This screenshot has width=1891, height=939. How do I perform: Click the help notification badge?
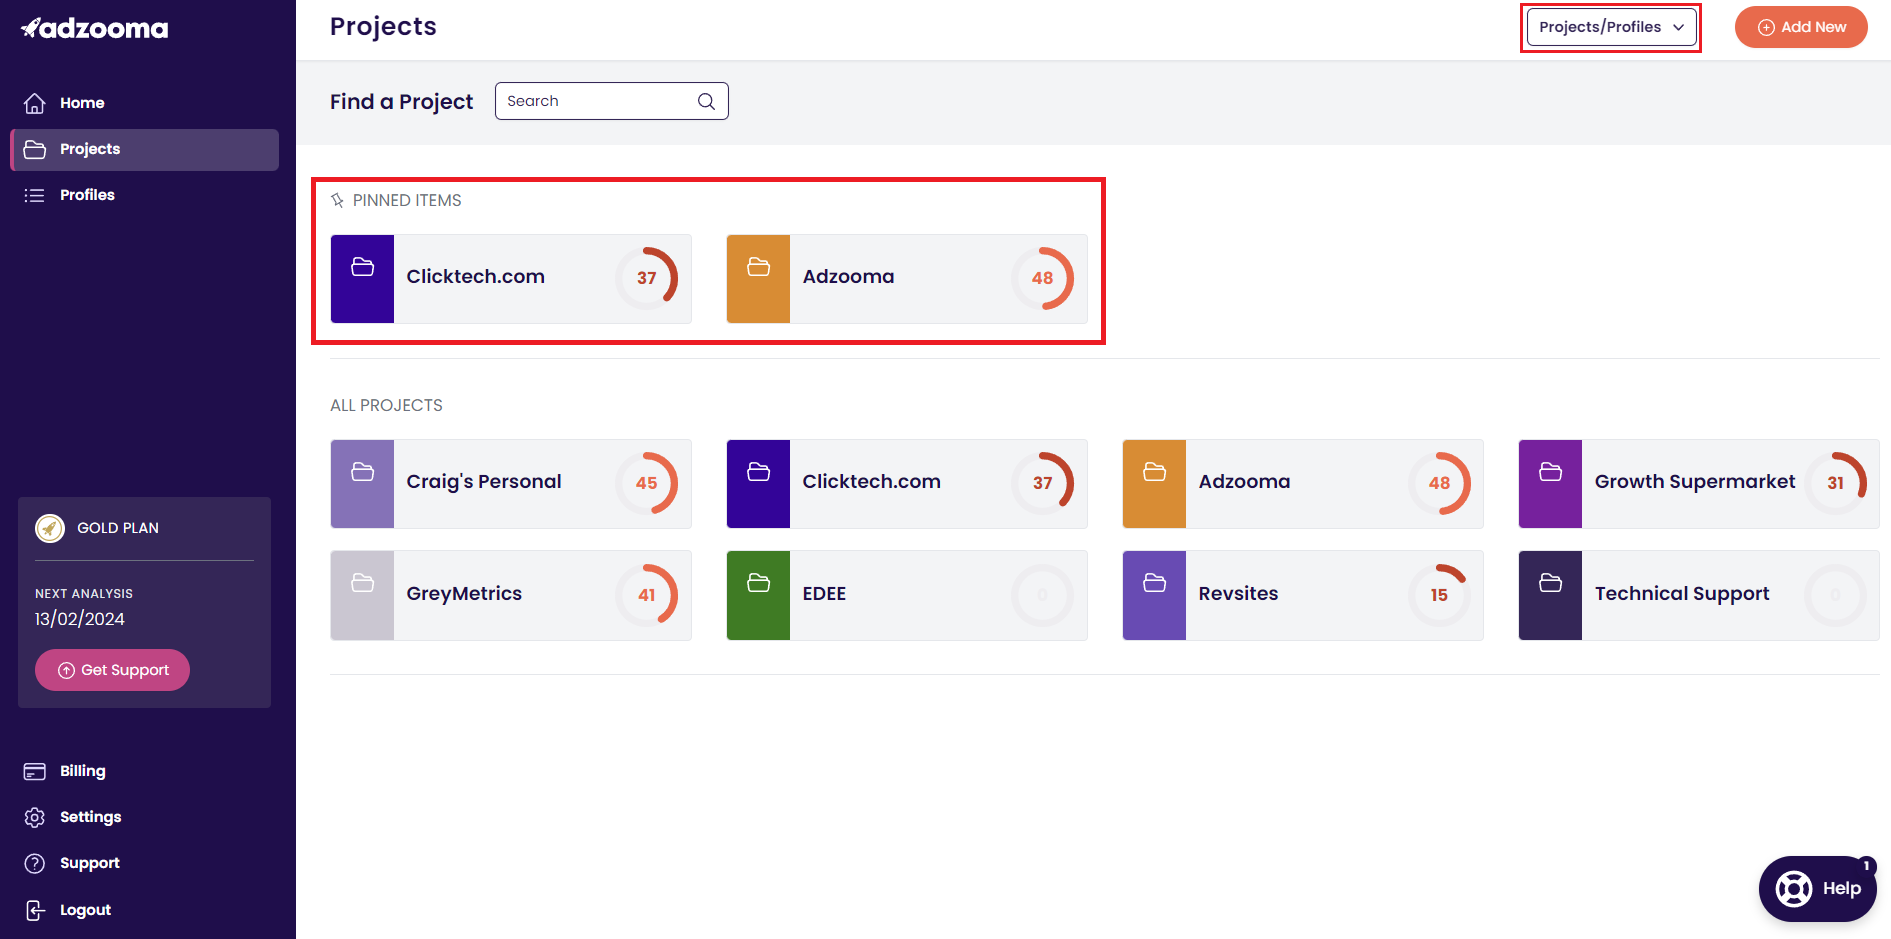(1866, 866)
